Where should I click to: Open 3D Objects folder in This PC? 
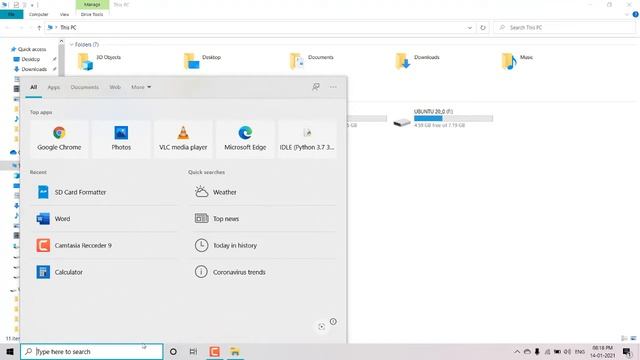point(100,61)
